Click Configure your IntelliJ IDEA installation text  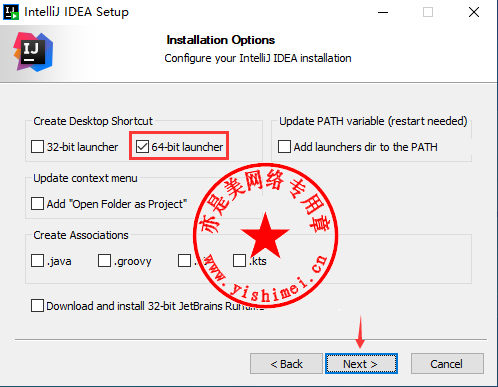pyautogui.click(x=258, y=58)
